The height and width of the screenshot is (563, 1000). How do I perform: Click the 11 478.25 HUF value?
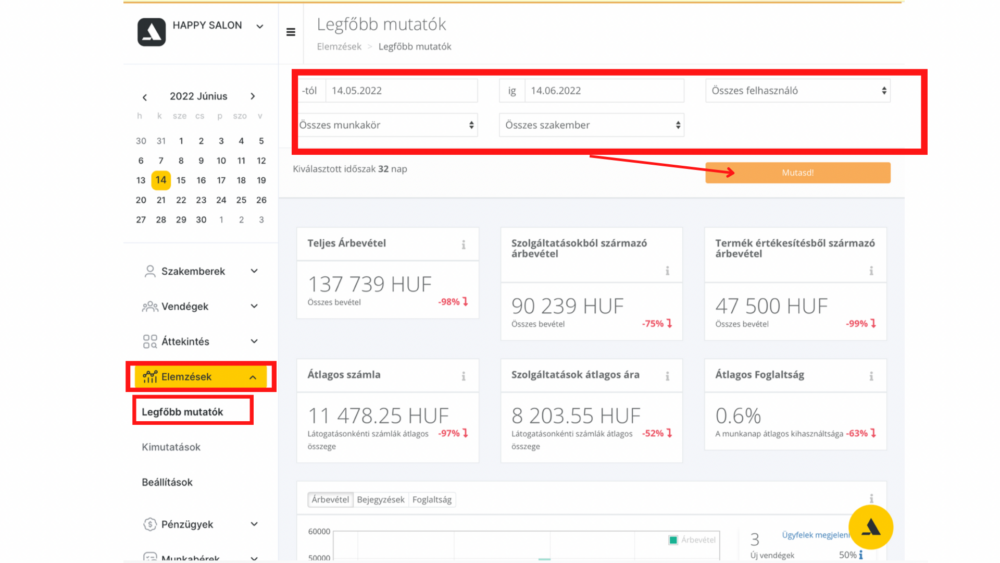click(378, 416)
